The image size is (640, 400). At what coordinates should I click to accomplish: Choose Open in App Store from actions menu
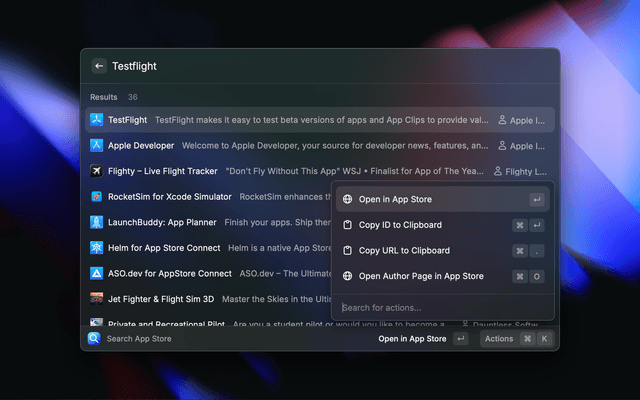(x=442, y=199)
